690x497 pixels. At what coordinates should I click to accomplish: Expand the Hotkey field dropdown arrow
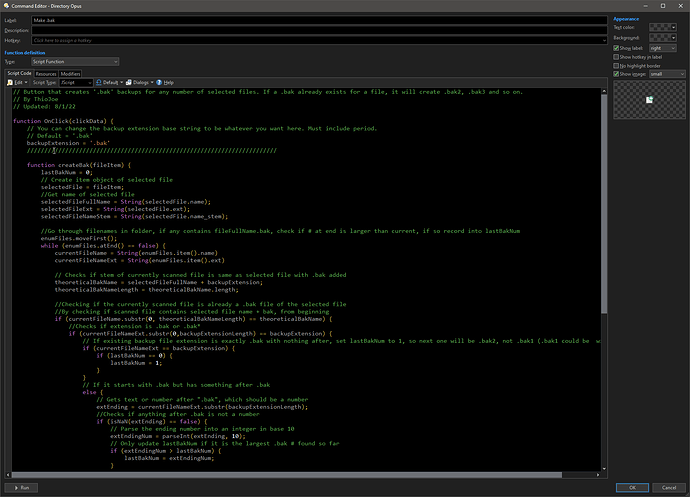(x=604, y=40)
